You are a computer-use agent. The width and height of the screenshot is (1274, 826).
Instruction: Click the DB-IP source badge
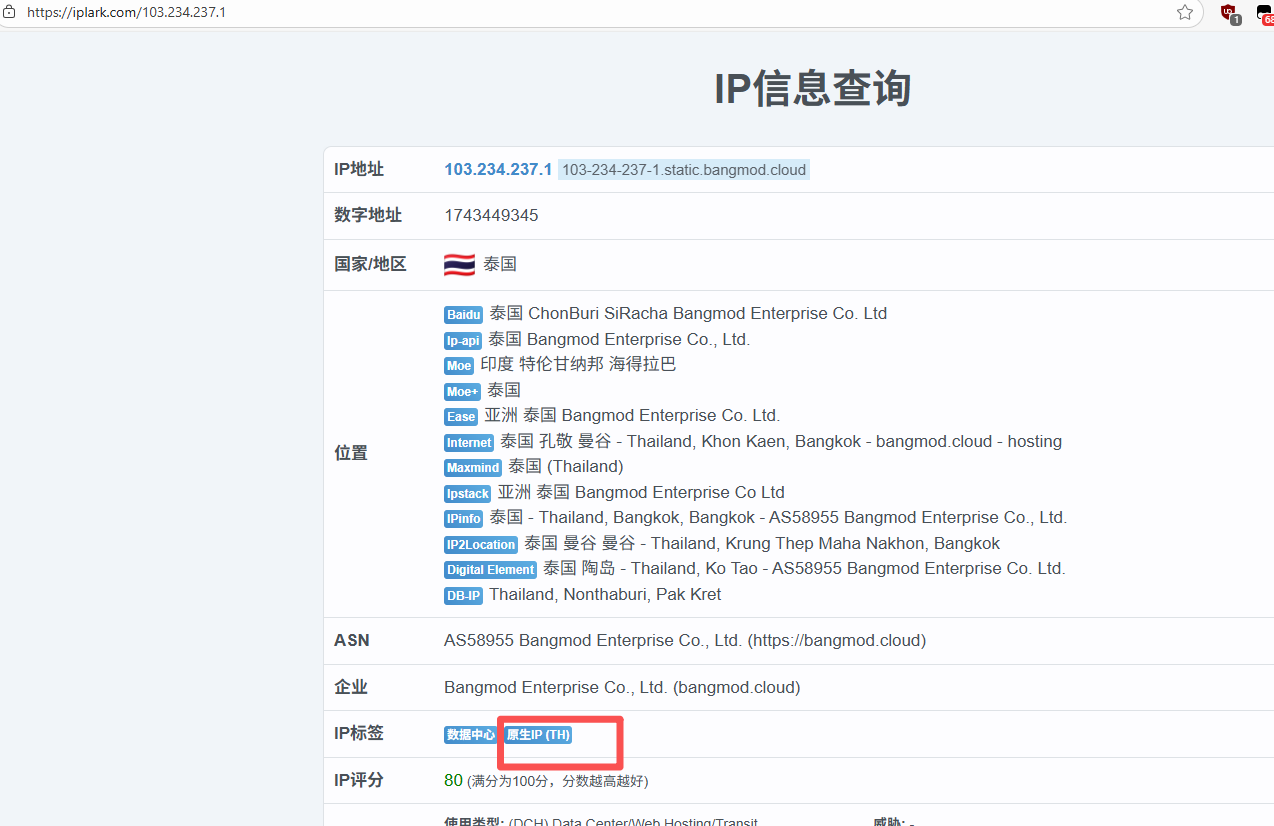[463, 596]
